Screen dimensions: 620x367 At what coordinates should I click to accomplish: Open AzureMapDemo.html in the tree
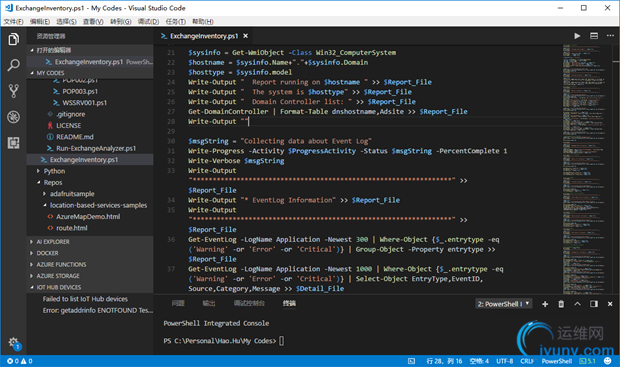tap(90, 217)
